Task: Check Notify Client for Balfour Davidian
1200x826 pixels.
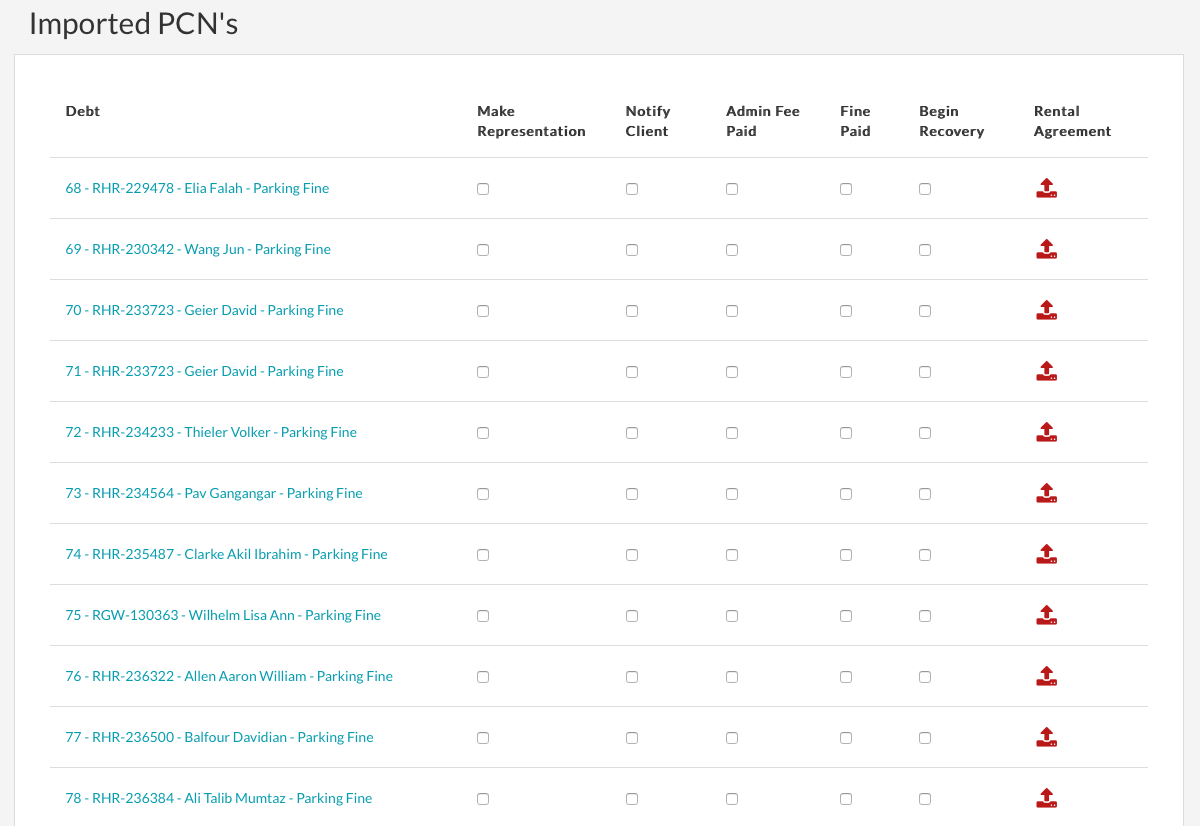Action: [x=632, y=738]
